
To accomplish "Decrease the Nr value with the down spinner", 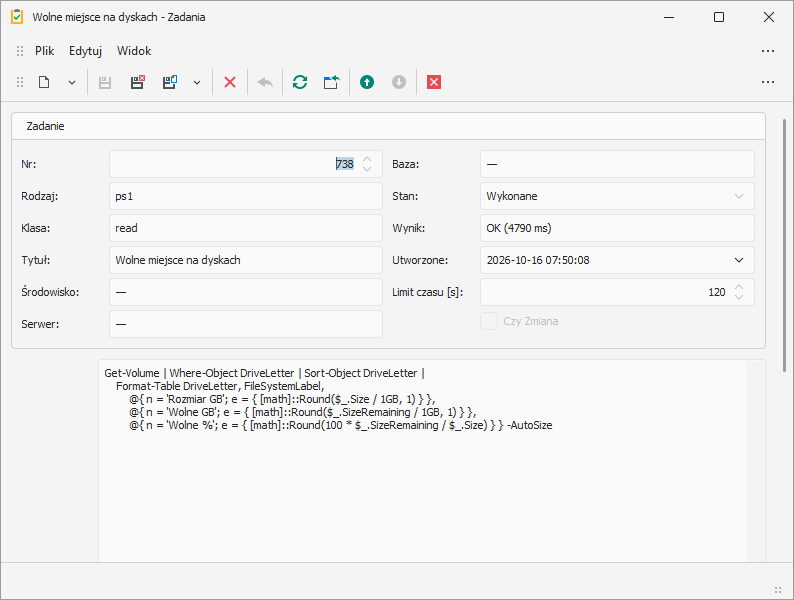I will (367, 169).
